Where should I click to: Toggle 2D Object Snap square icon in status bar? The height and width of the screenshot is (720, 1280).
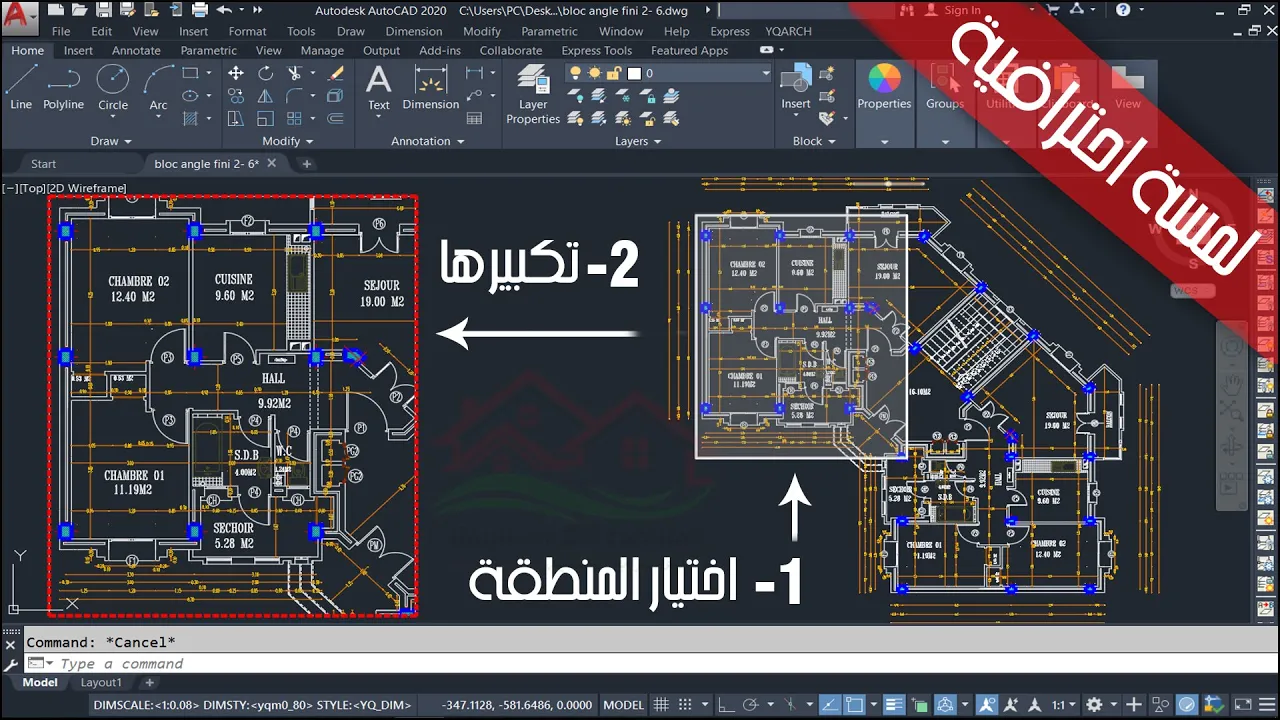pos(855,705)
